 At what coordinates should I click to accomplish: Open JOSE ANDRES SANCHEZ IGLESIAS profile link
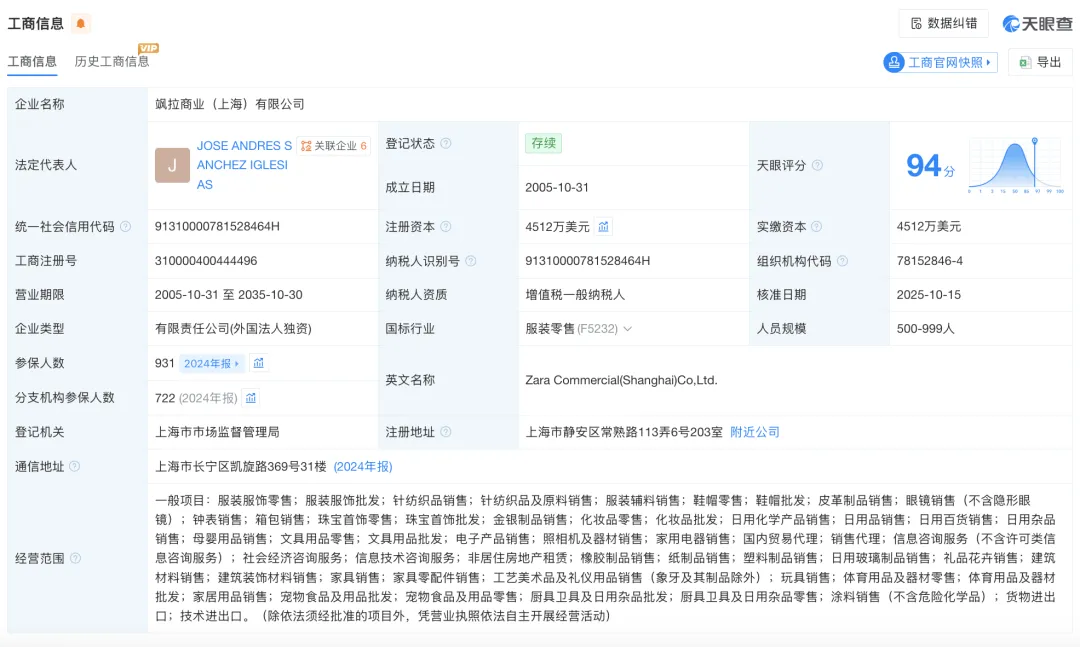tap(244, 165)
